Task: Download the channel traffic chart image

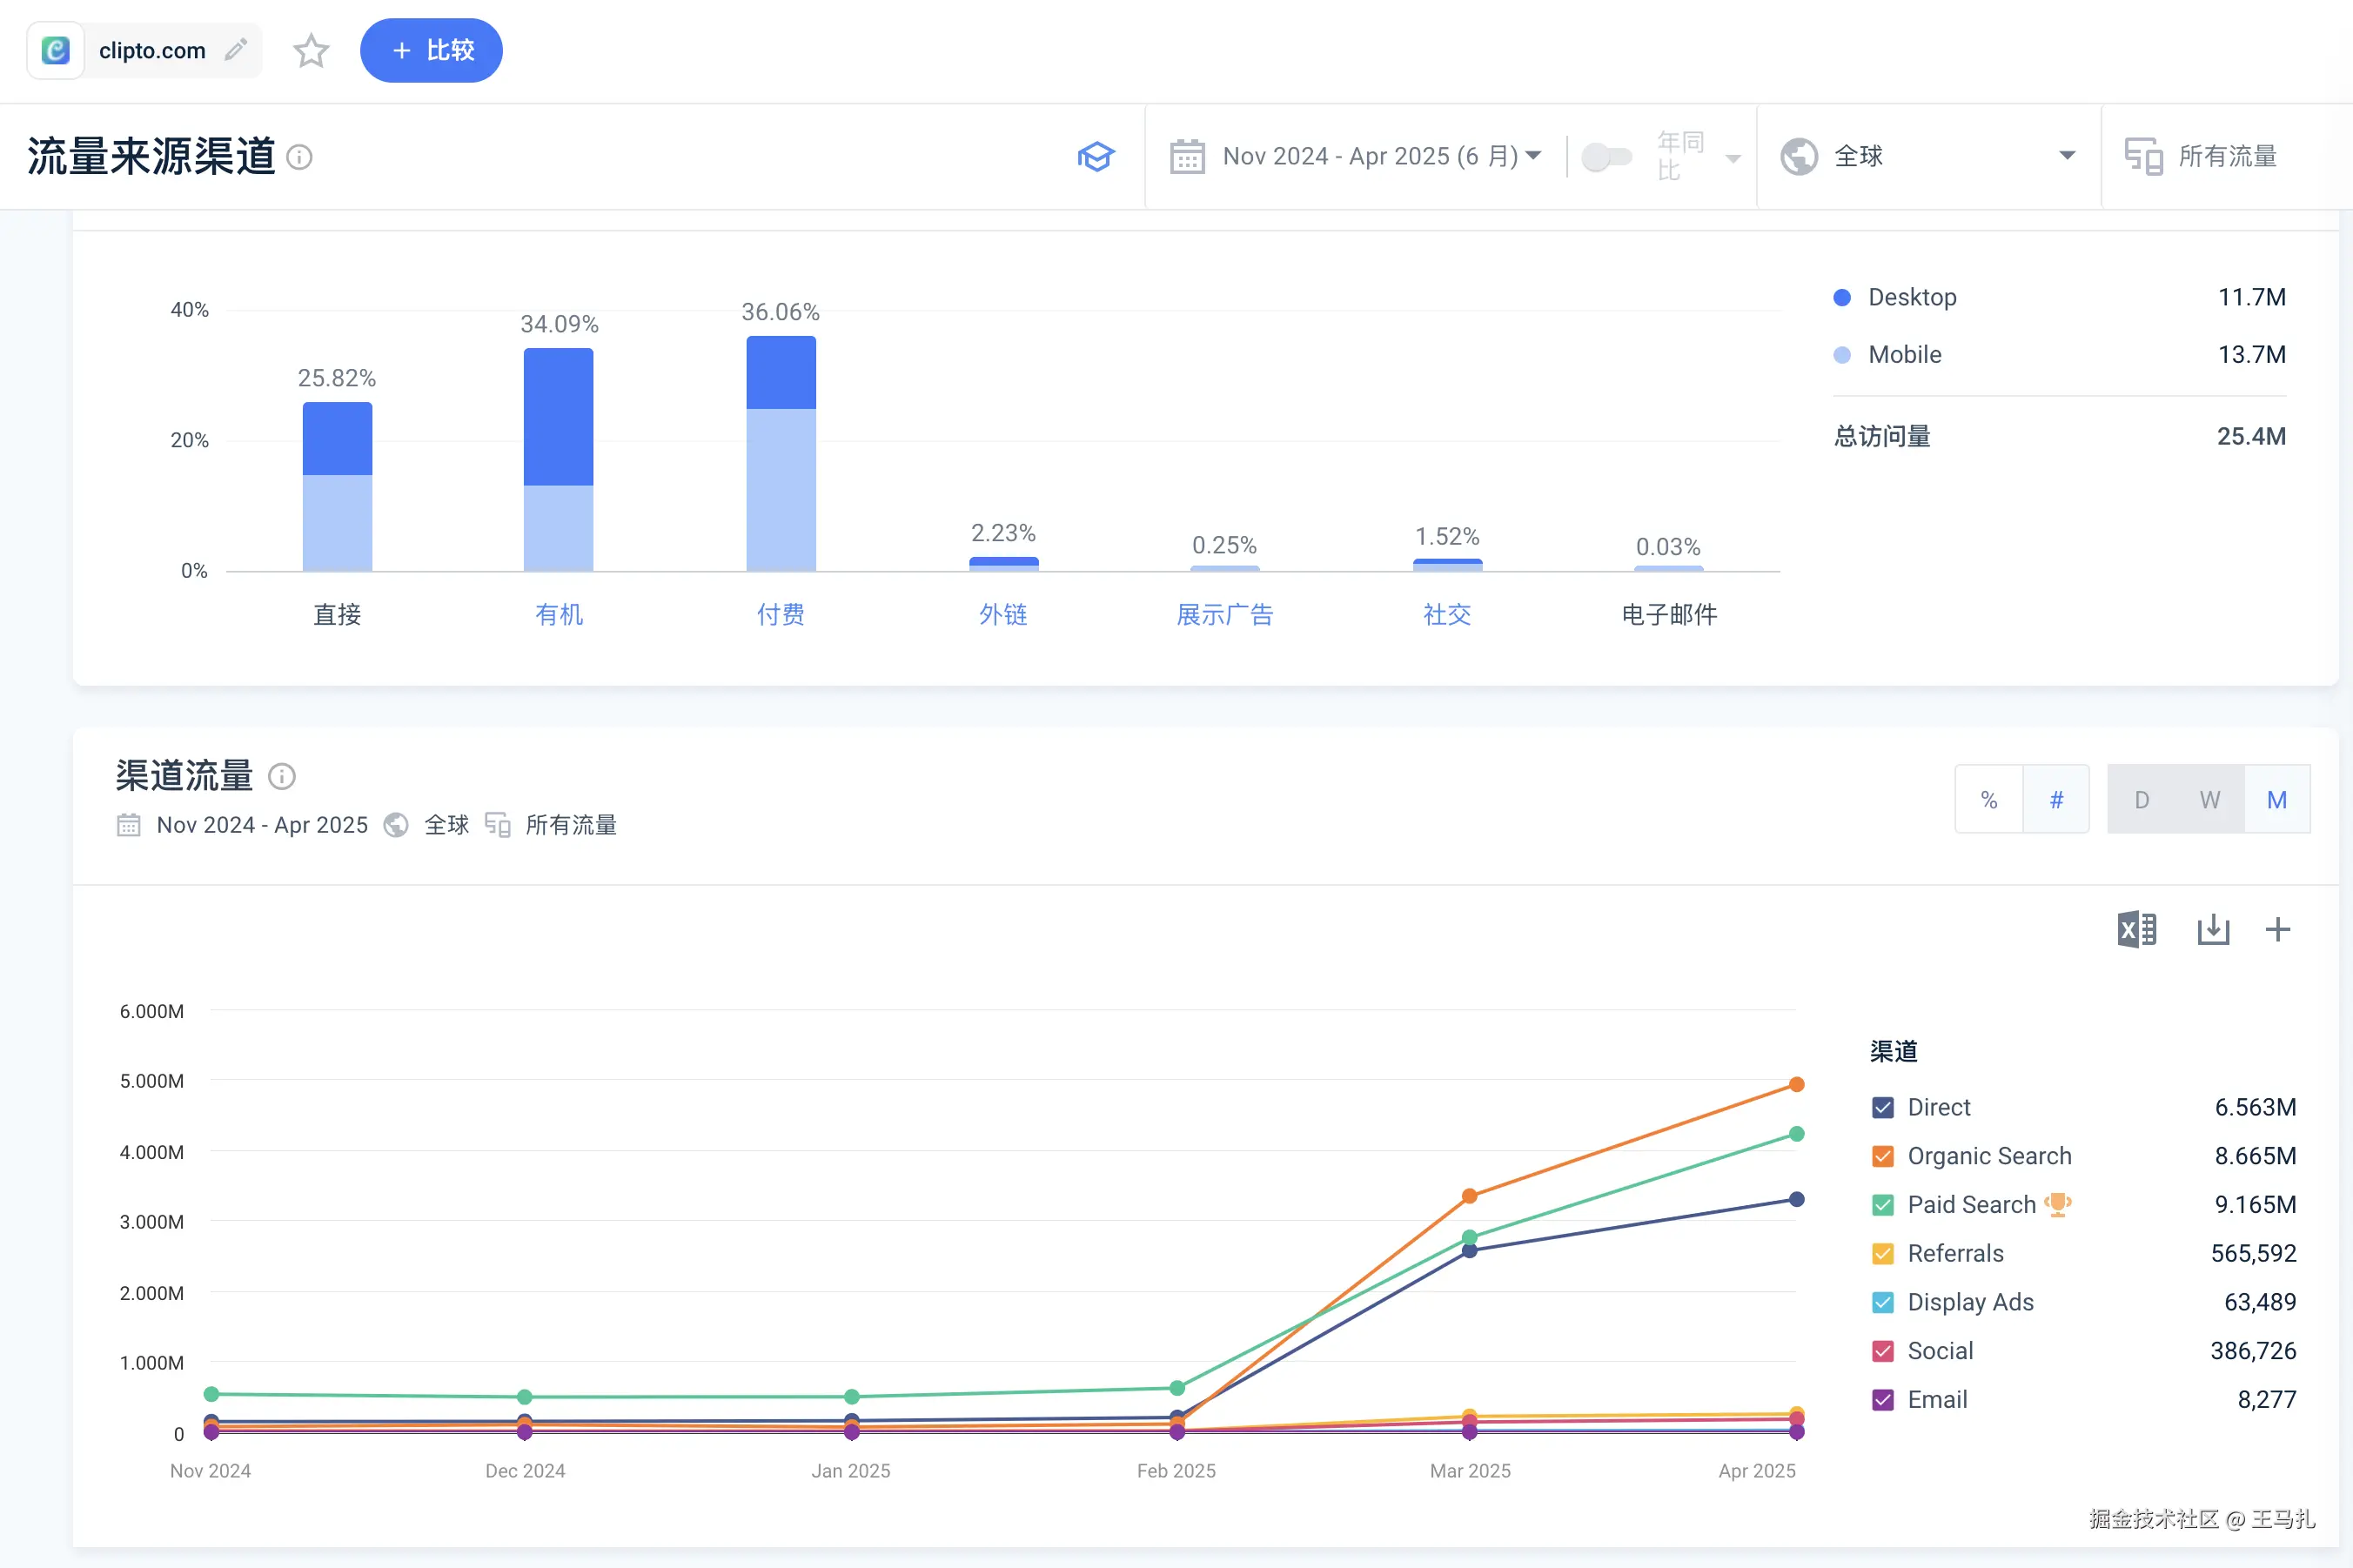Action: (x=2213, y=929)
